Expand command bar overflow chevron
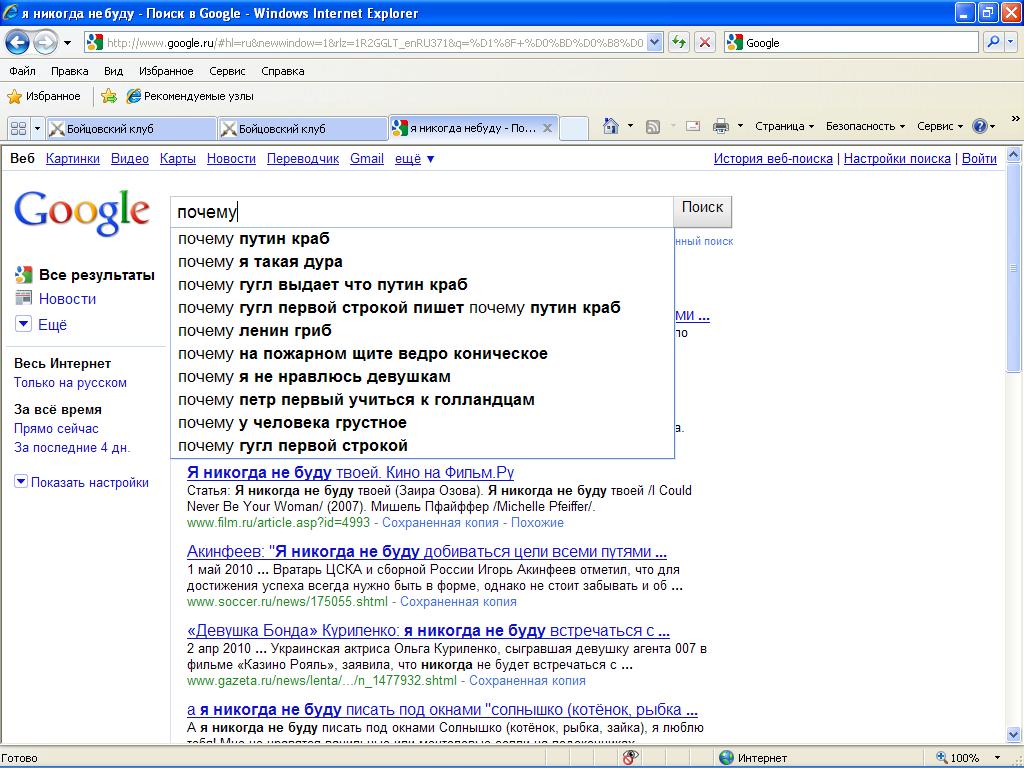 [x=1015, y=120]
